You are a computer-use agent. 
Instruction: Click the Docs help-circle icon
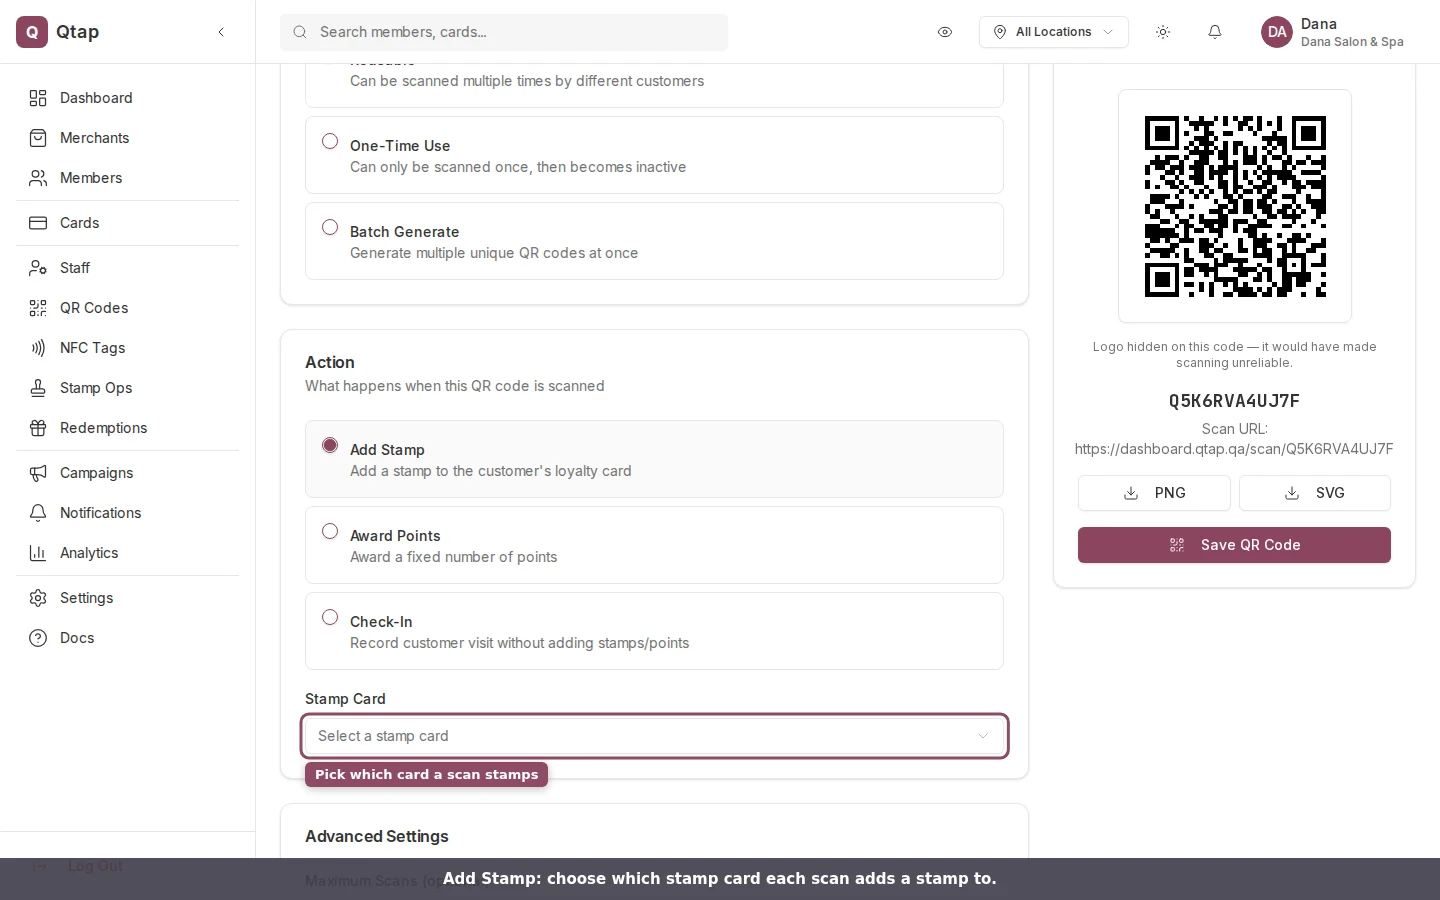(x=38, y=638)
